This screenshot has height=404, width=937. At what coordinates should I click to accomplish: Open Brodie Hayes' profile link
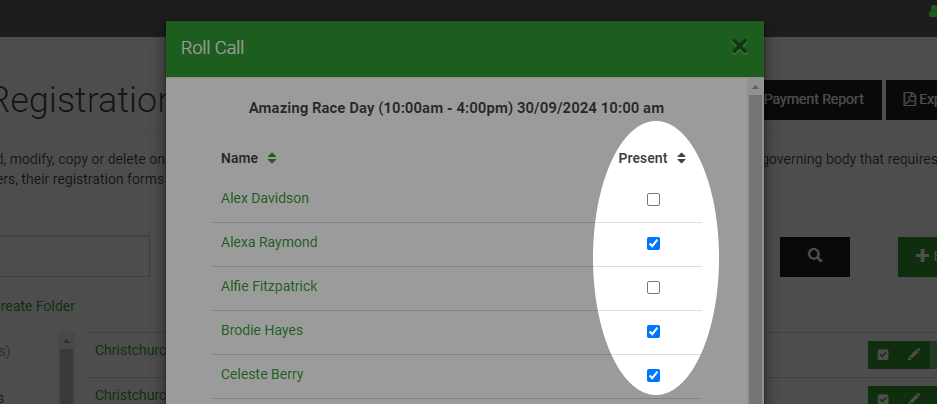[262, 330]
